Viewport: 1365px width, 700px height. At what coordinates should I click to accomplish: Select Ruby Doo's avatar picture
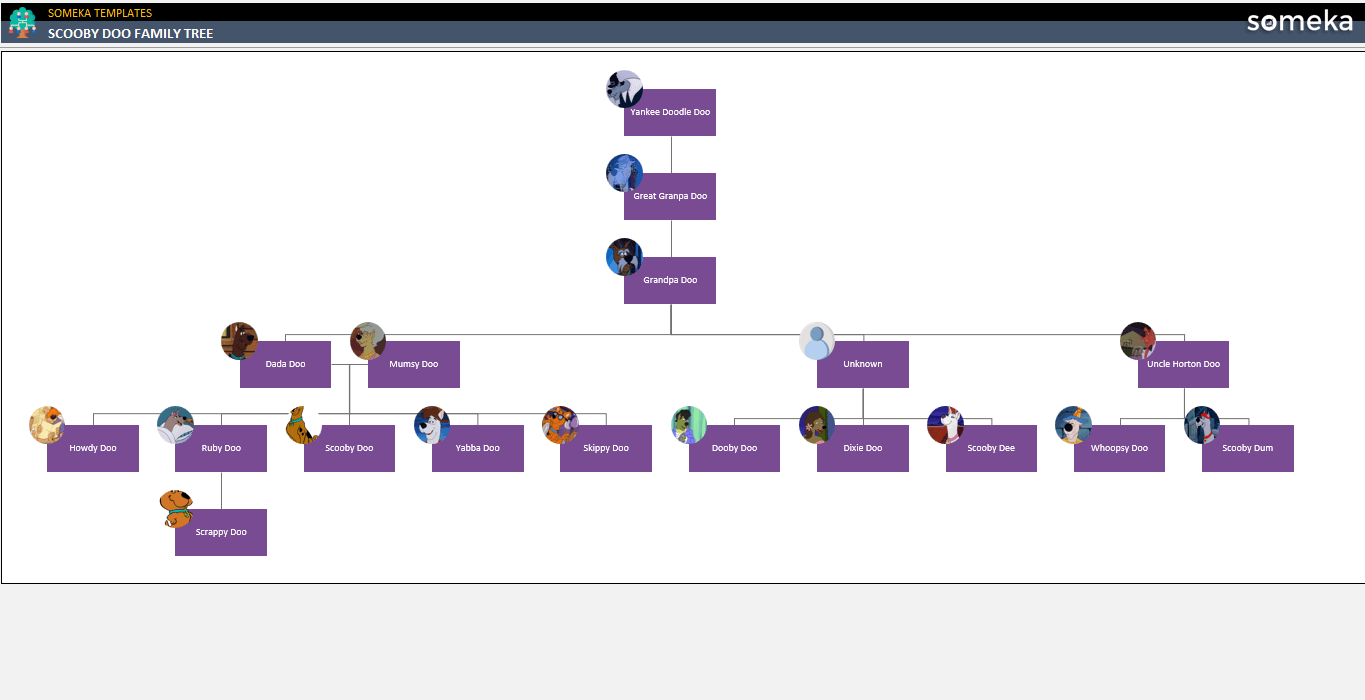pos(175,425)
